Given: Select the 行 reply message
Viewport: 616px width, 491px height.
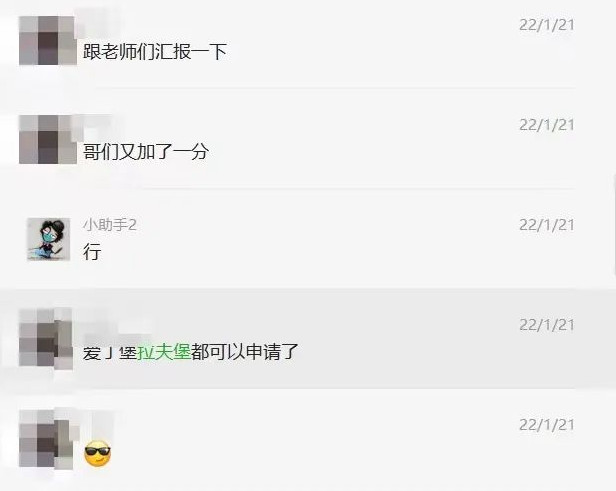Looking at the screenshot, I should click(x=92, y=251).
